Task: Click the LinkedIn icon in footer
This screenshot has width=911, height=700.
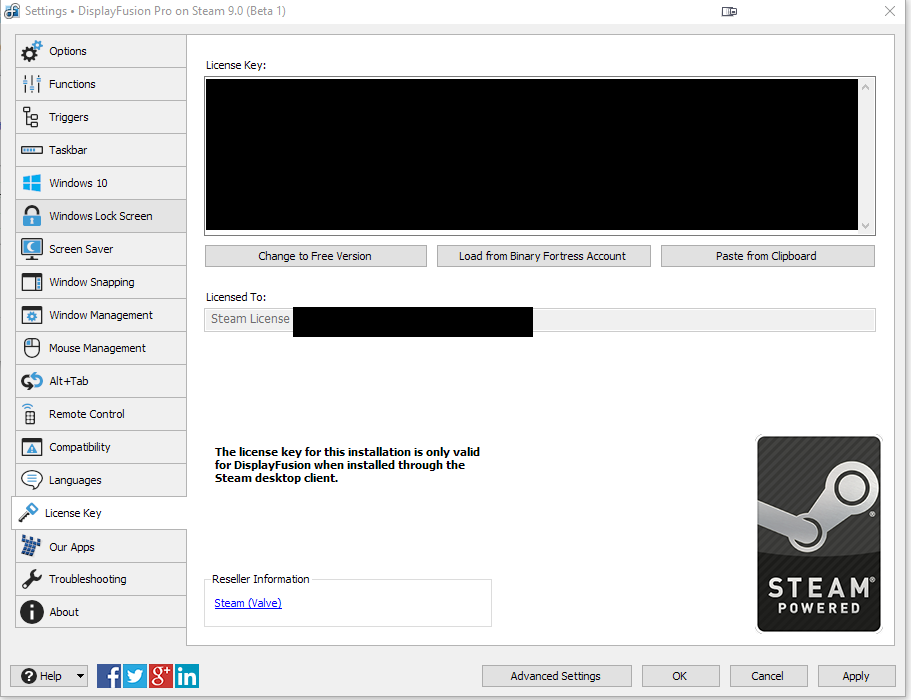Action: pos(187,676)
